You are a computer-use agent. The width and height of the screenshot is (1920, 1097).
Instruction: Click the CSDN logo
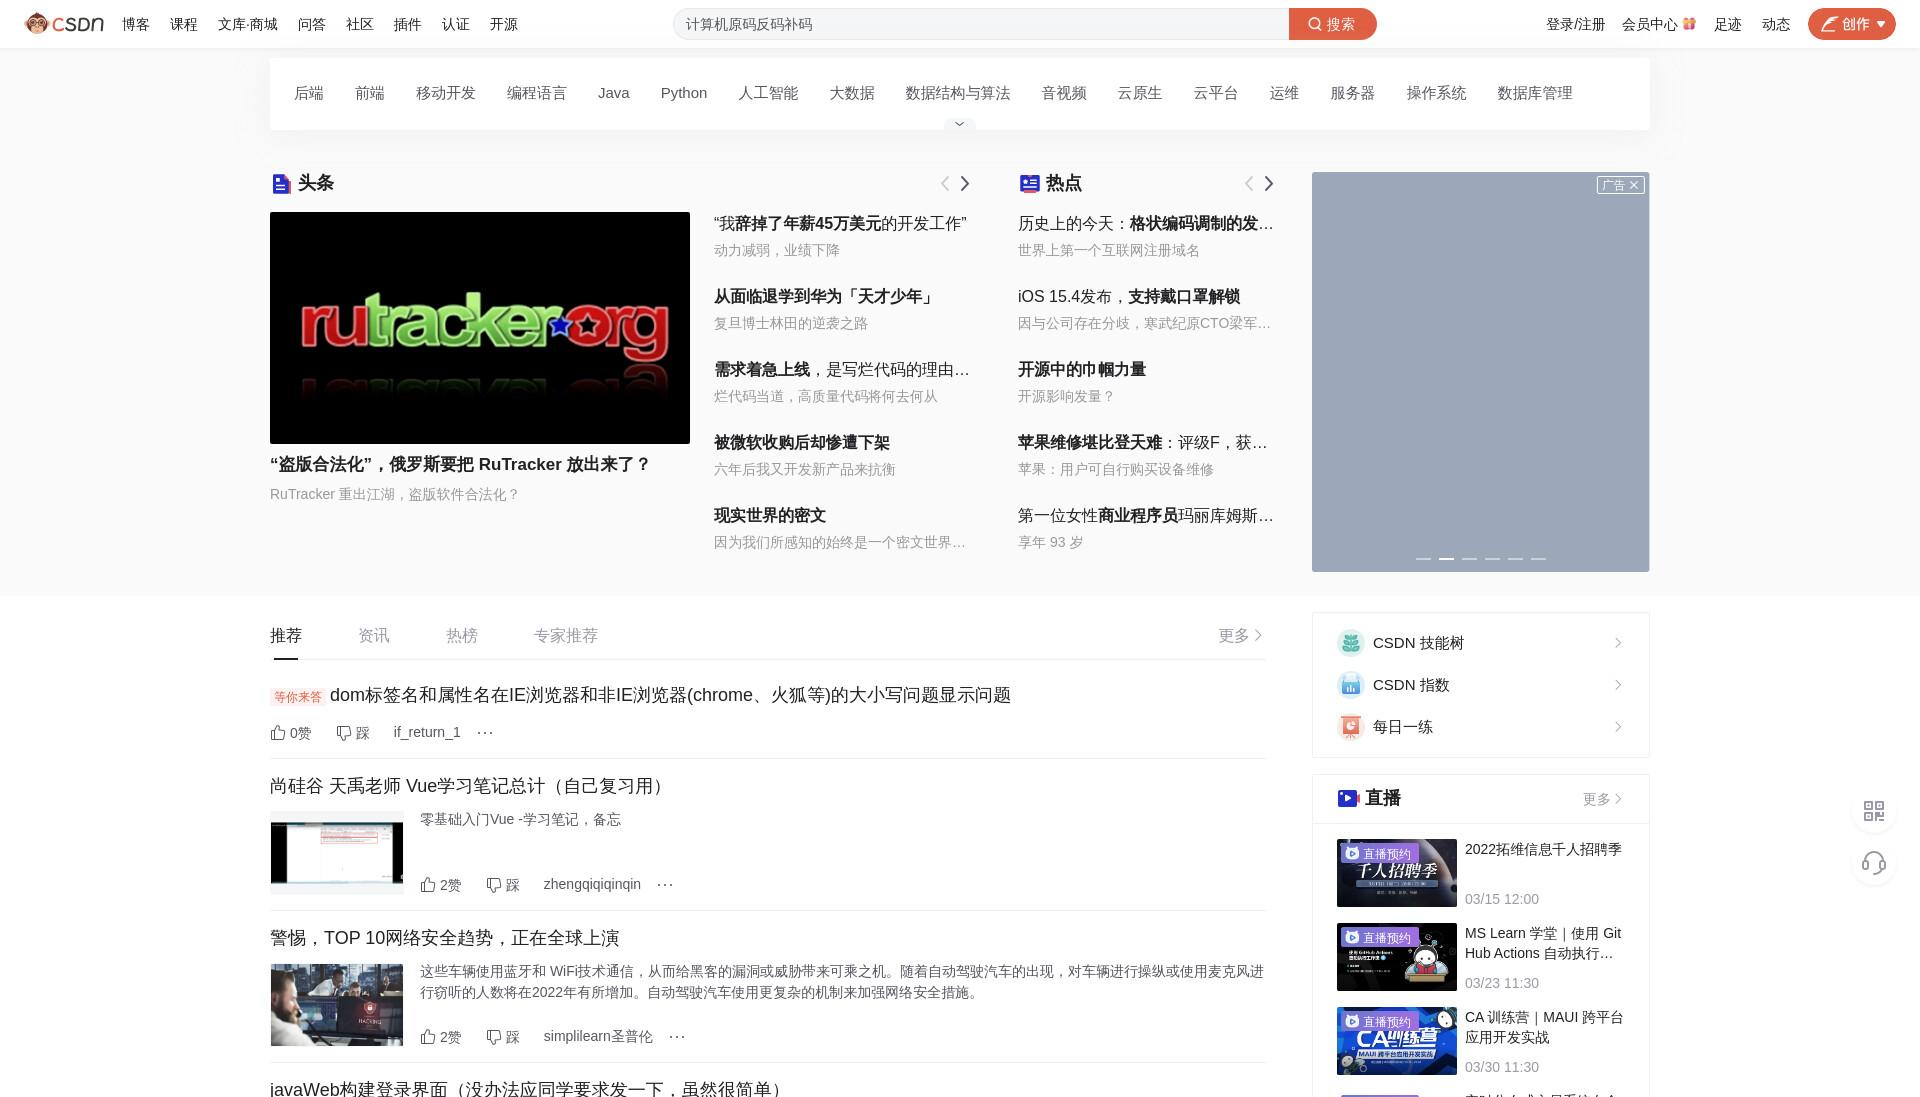(65, 24)
